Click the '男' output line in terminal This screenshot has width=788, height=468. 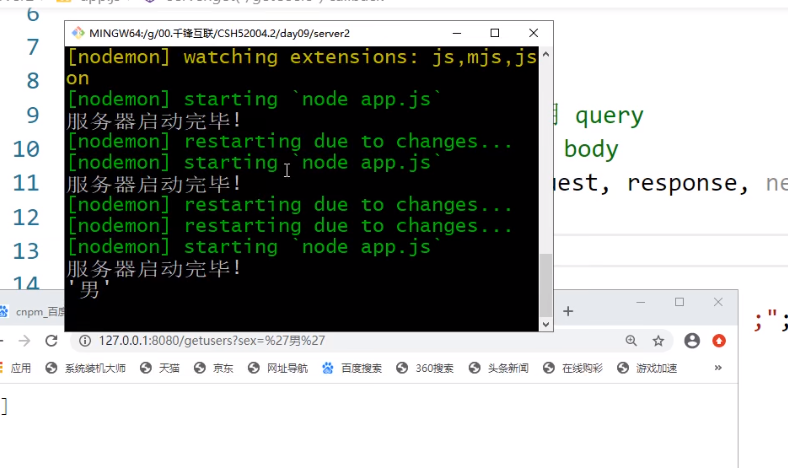[x=89, y=290]
